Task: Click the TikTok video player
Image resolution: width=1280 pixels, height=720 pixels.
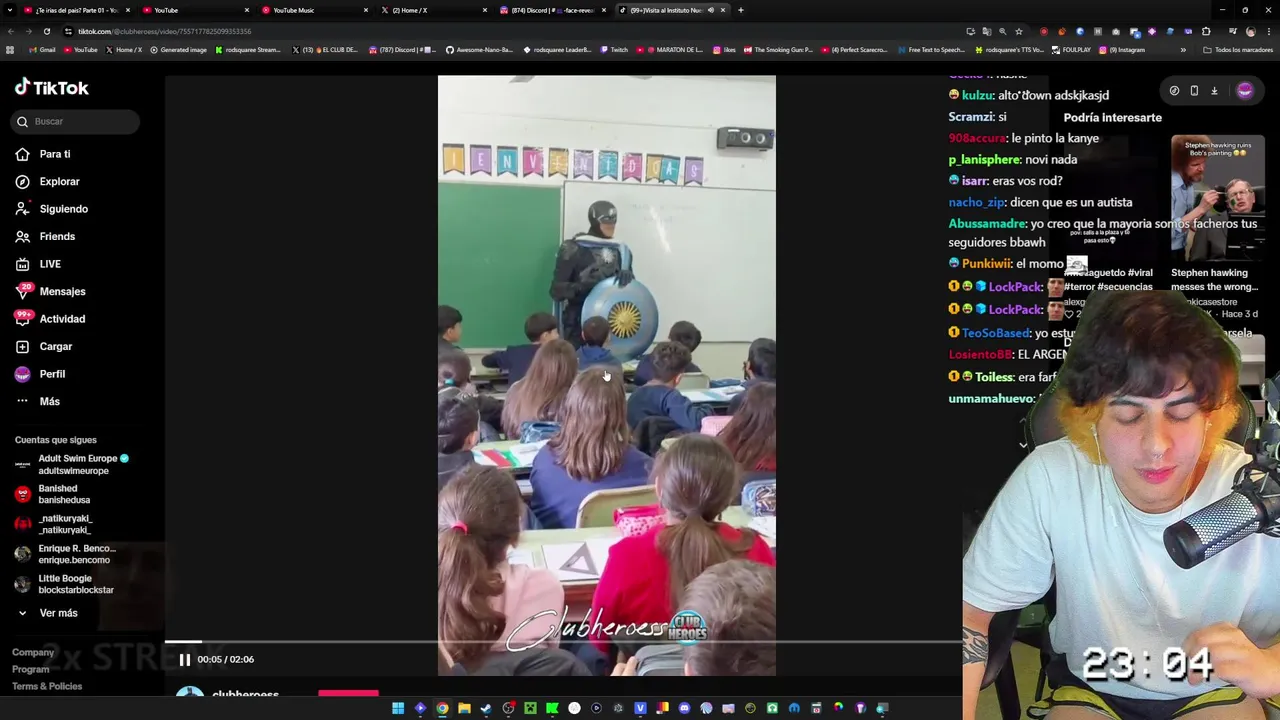Action: (x=606, y=375)
